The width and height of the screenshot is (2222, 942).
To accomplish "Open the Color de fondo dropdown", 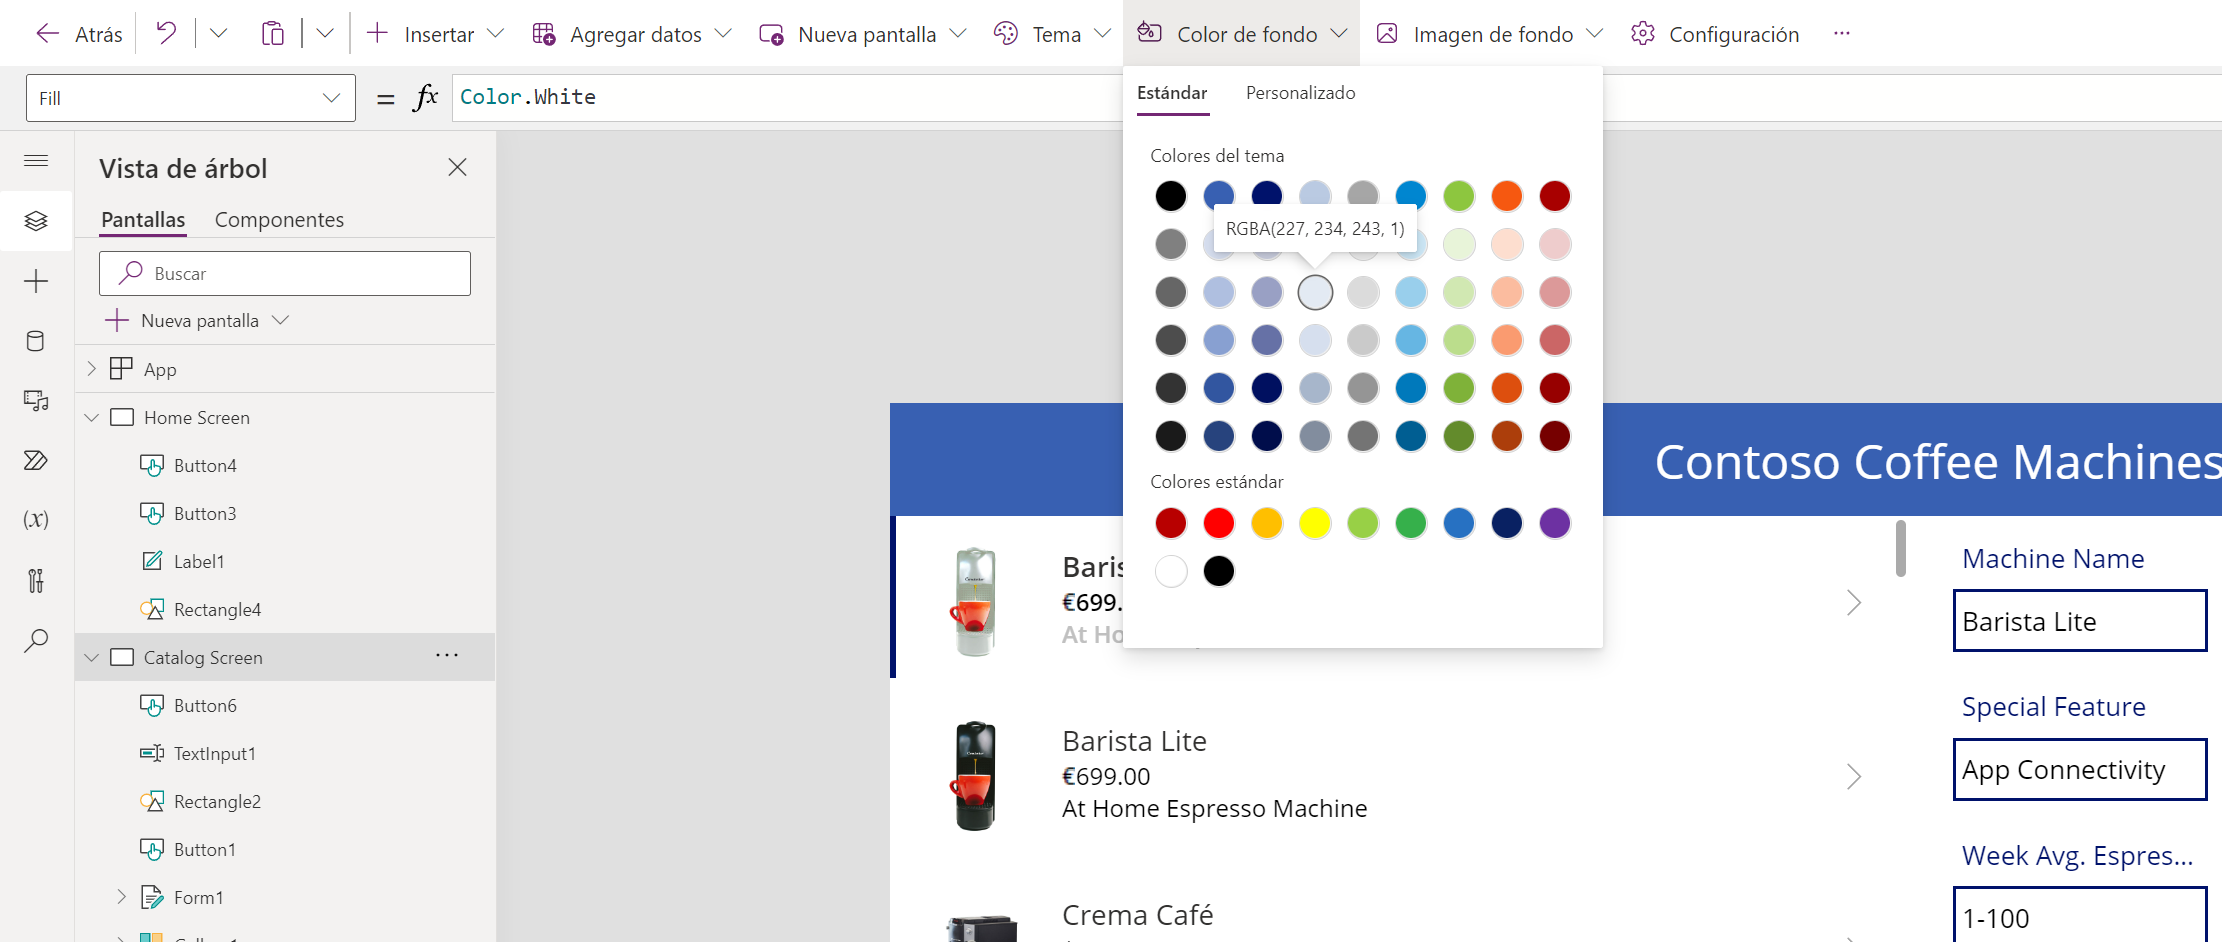I will coord(1242,34).
